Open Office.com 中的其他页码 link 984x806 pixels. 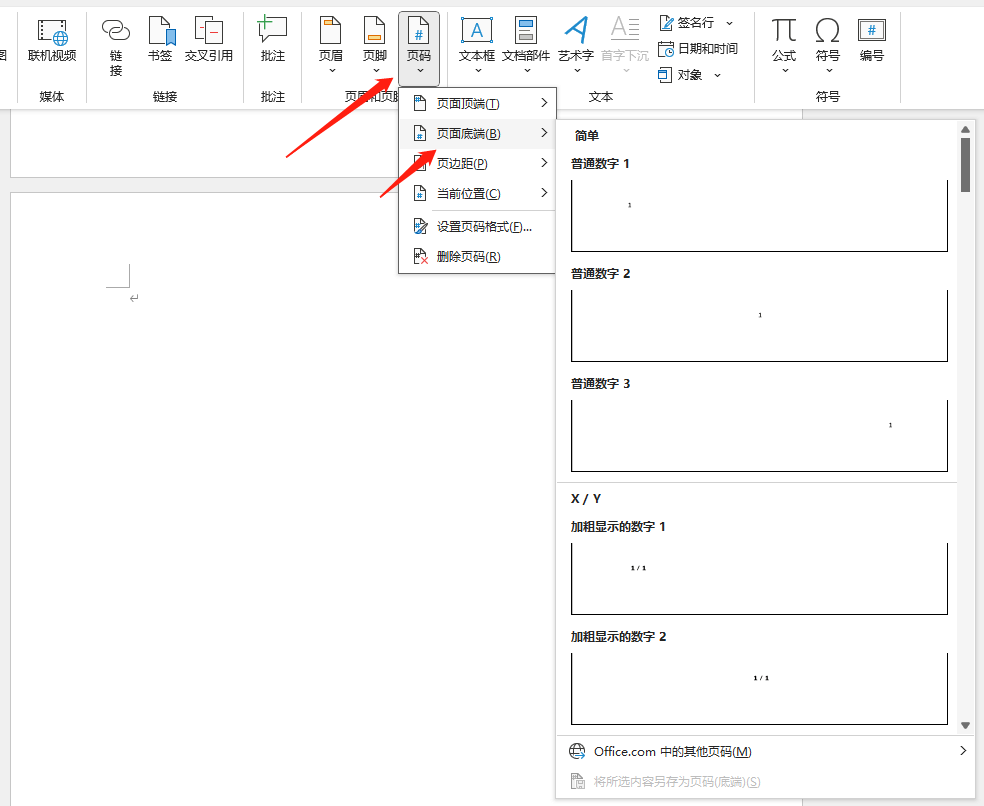click(x=672, y=752)
